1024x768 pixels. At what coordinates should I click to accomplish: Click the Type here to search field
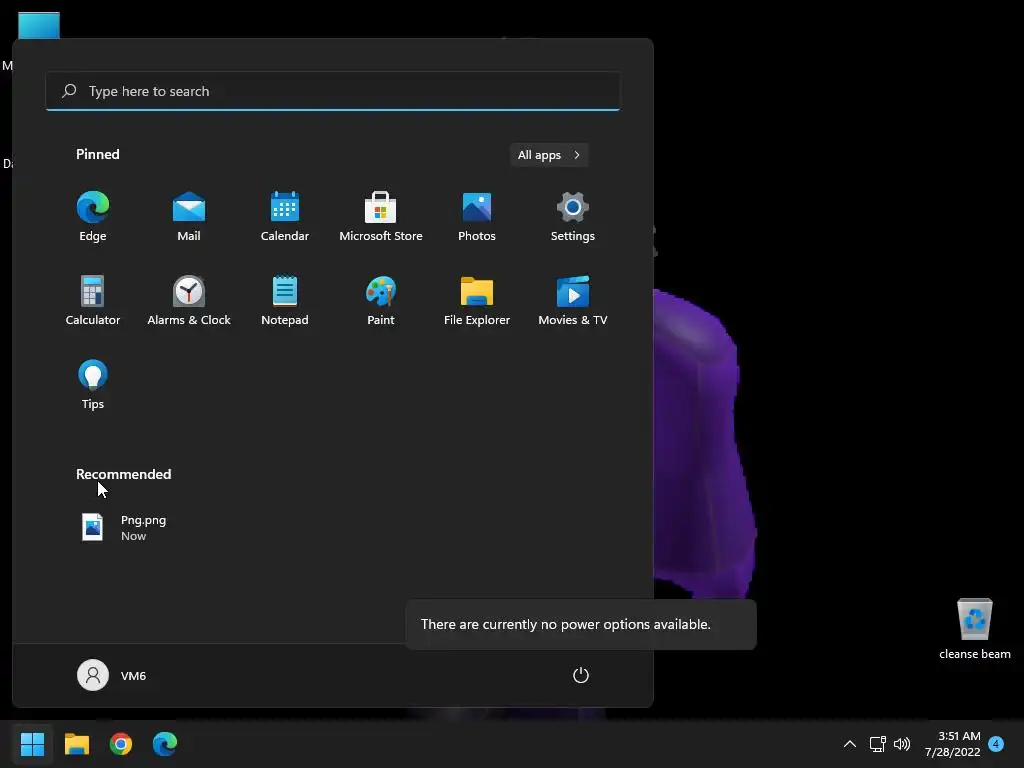point(332,91)
